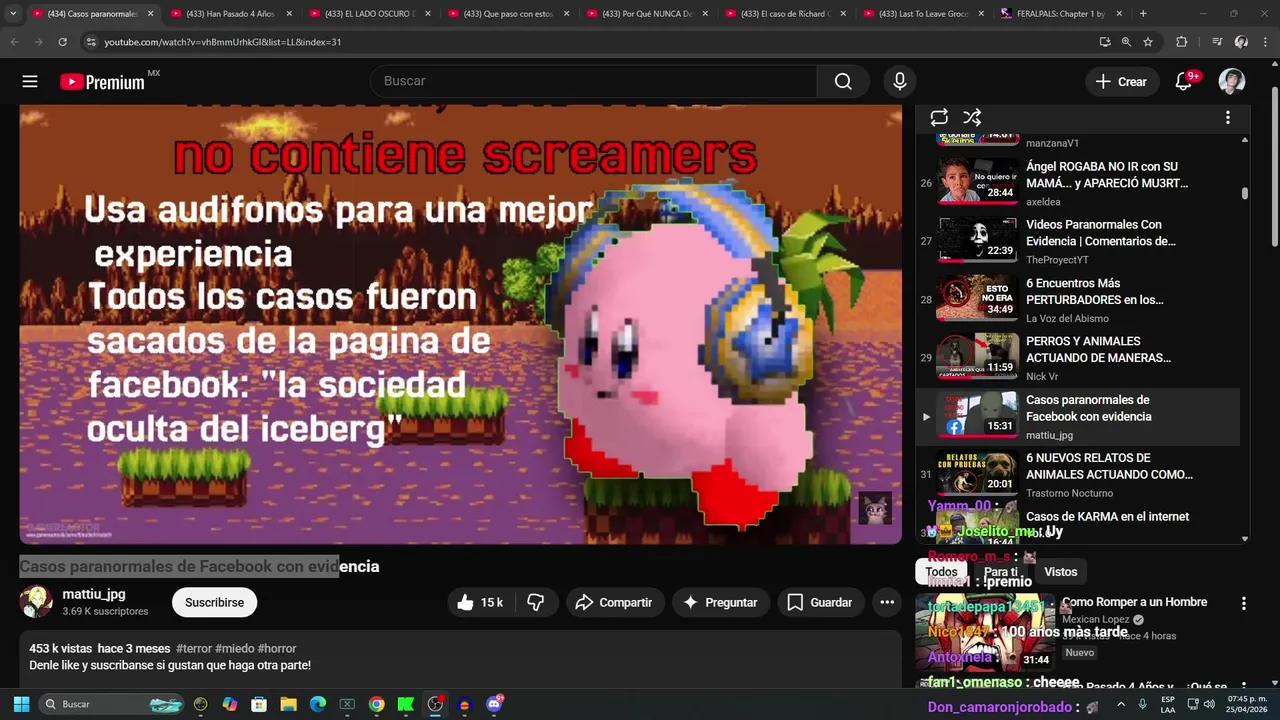
Task: Switch to Por Qué NUNCA tab
Action: 647,14
